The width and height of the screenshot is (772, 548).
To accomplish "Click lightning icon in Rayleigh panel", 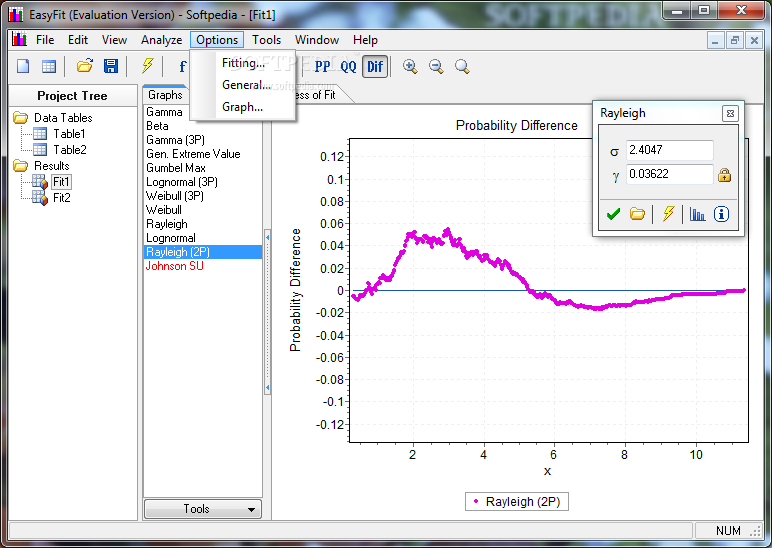I will click(668, 214).
